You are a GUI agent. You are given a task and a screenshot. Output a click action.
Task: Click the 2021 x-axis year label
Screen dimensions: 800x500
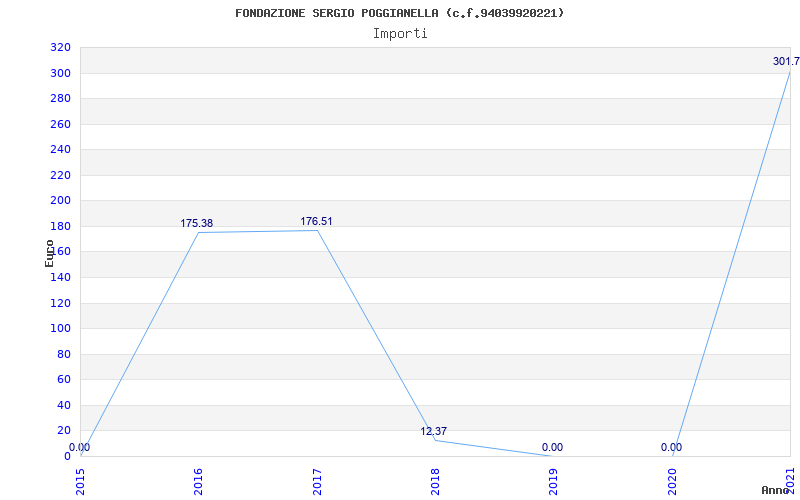coord(790,482)
